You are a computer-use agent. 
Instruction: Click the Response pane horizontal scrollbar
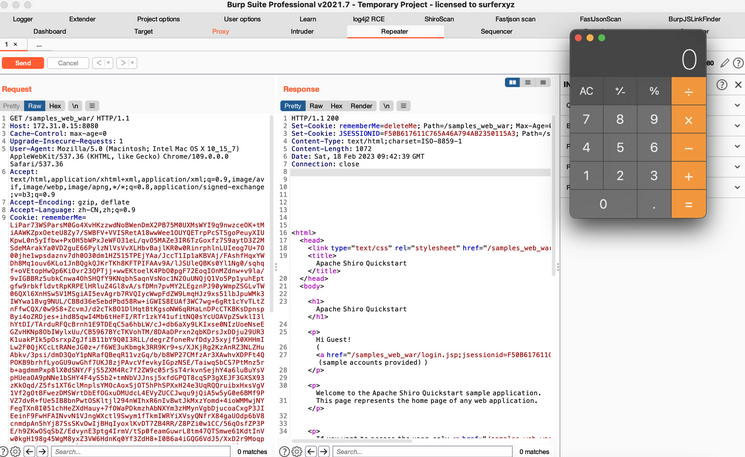(x=352, y=441)
